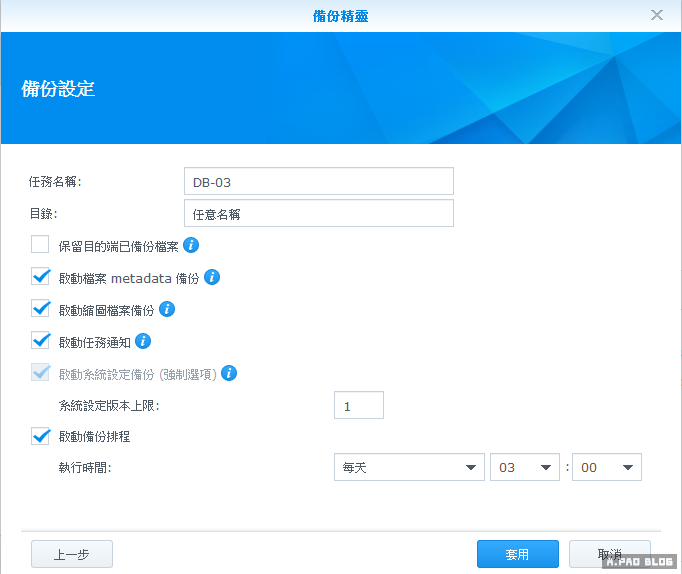
Task: Click info icon next to metadata 備份
Action: tap(212, 277)
